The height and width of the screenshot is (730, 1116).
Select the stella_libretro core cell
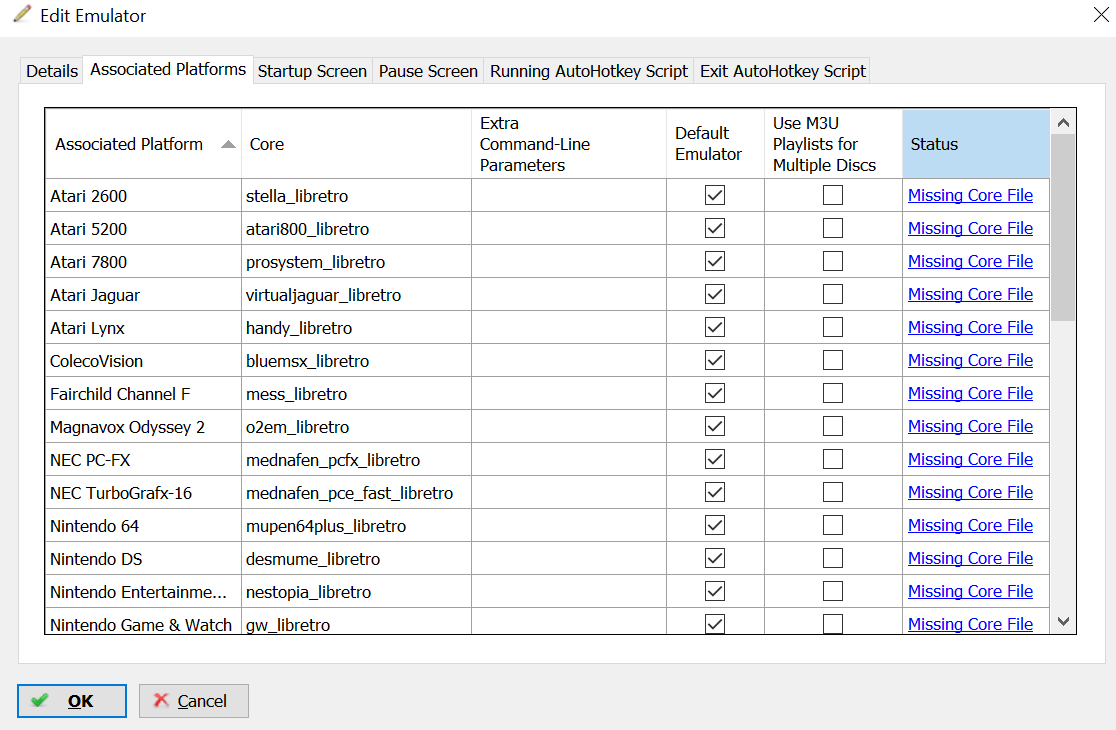[x=356, y=196]
